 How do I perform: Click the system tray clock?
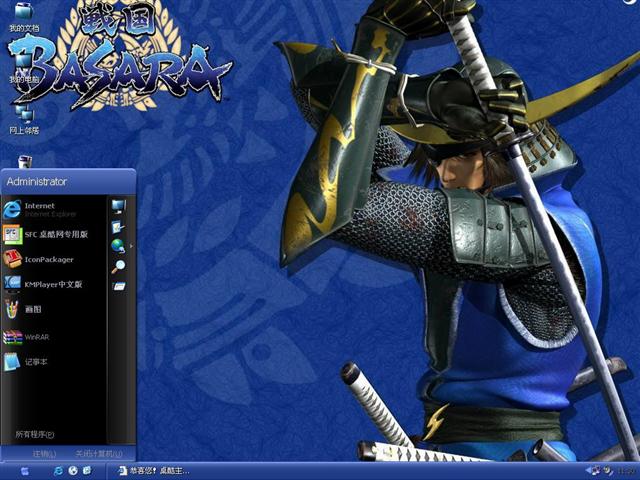628,471
